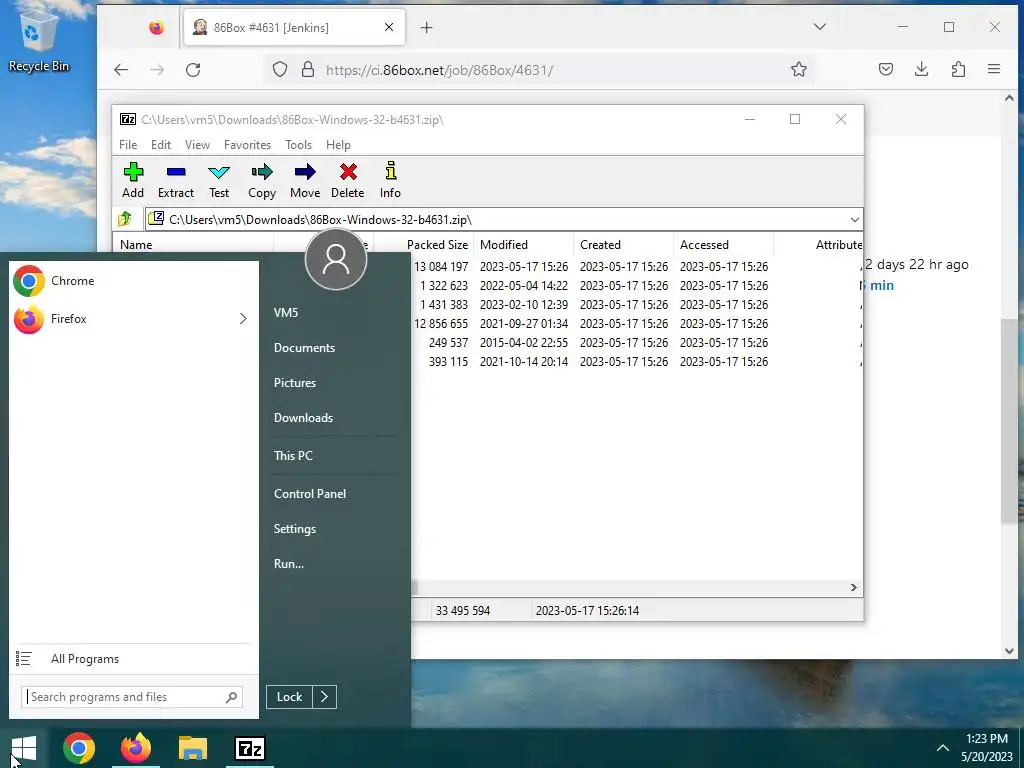Expand the Firefox submenu arrow in Start menu
Image resolution: width=1024 pixels, height=768 pixels.
(x=243, y=319)
